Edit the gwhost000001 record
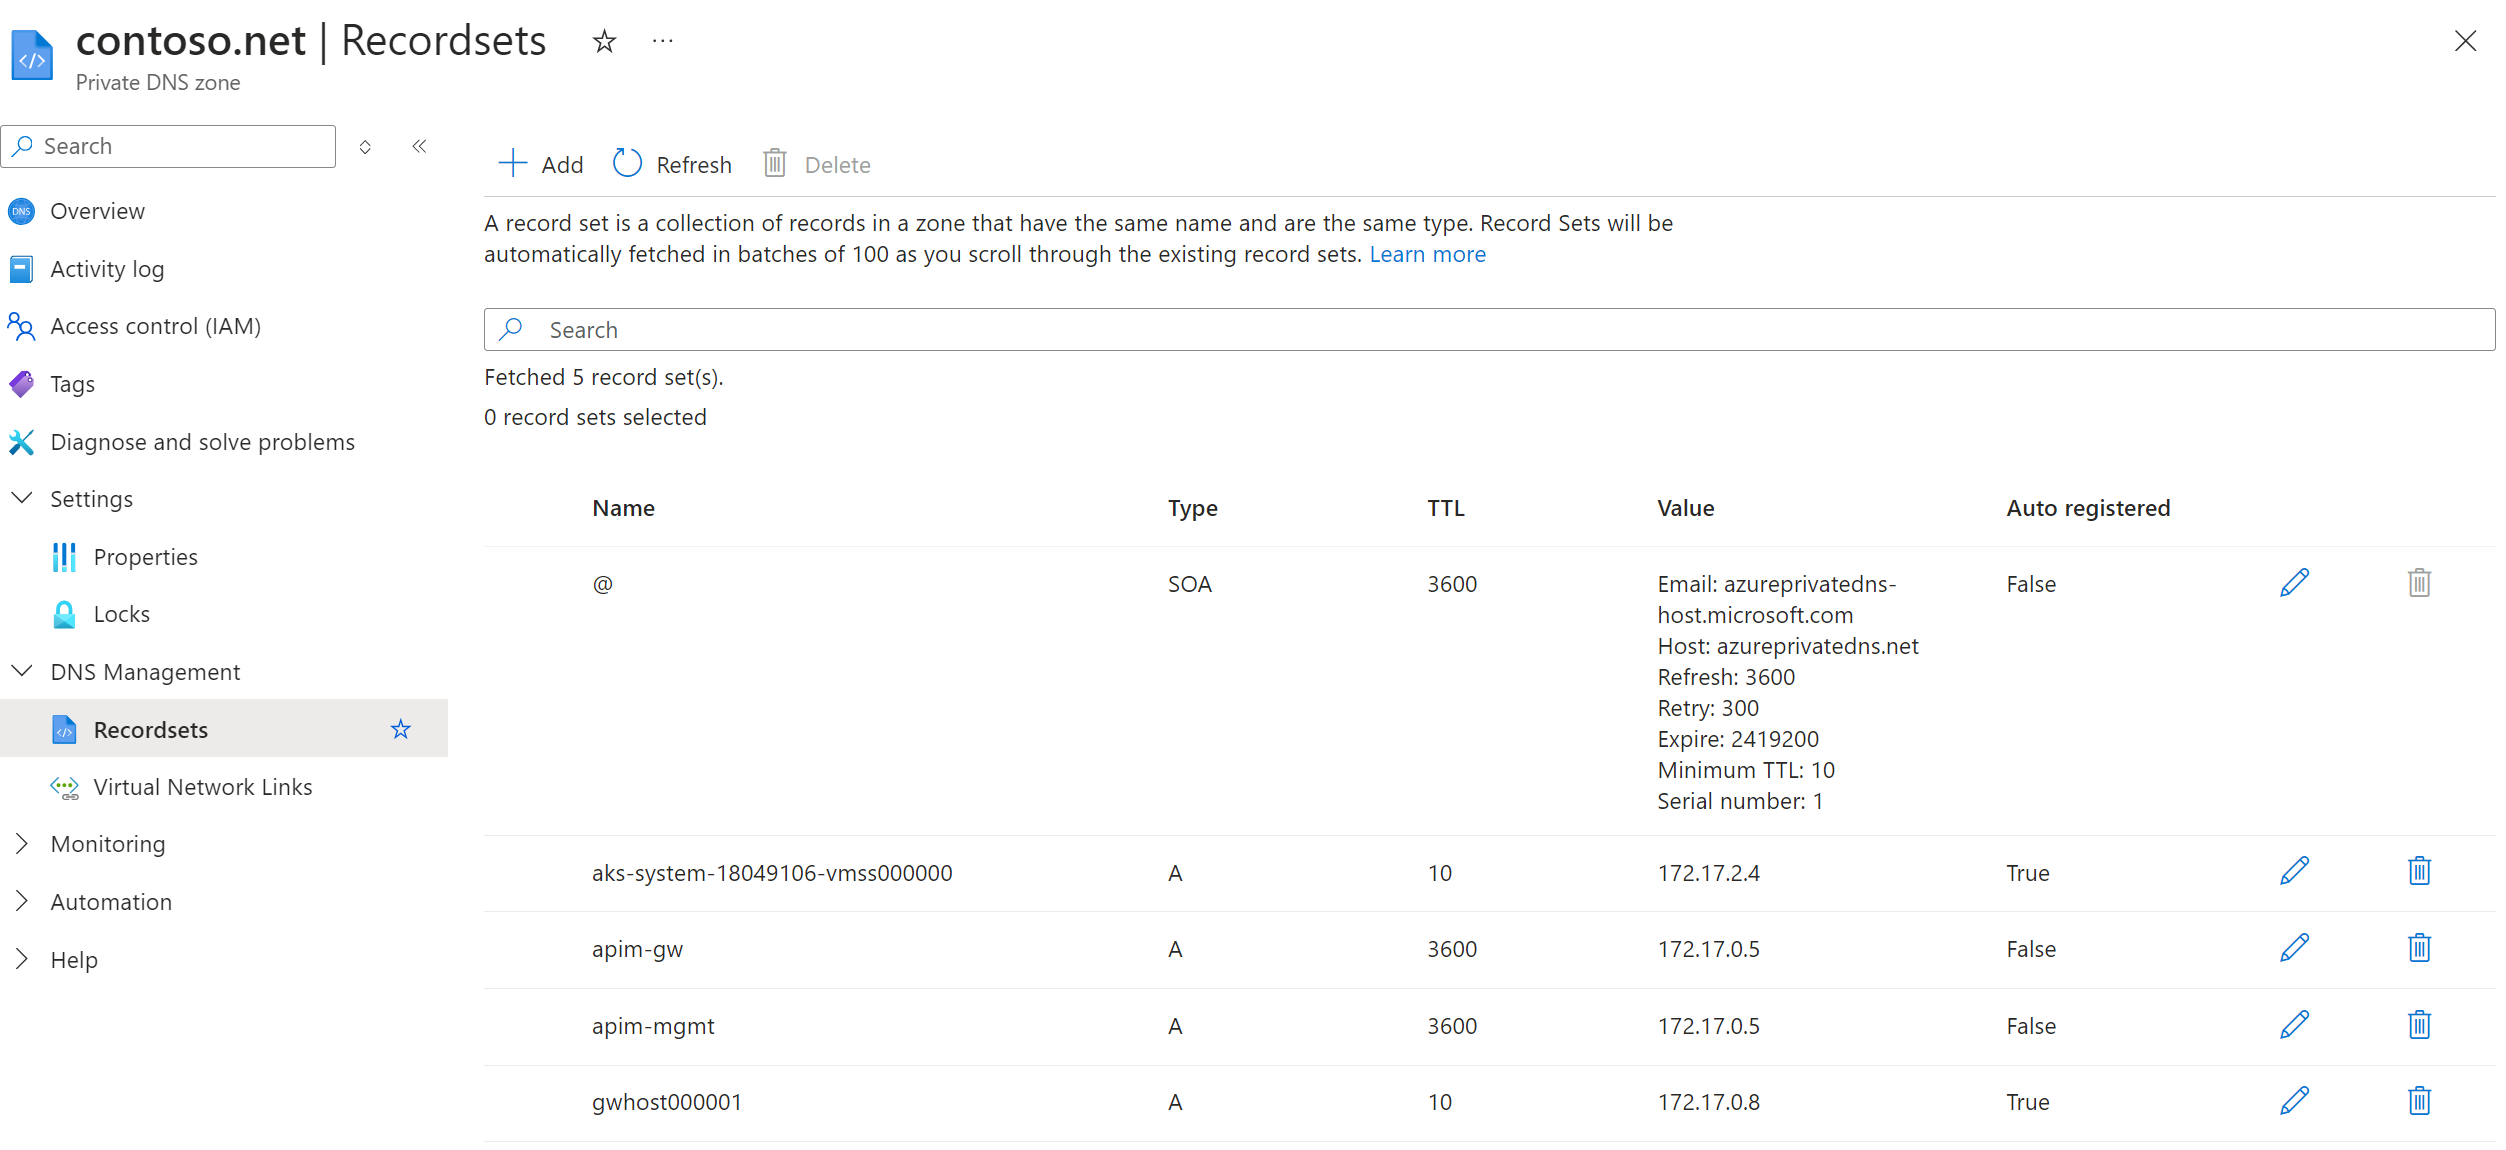Image resolution: width=2506 pixels, height=1150 pixels. [2294, 1101]
